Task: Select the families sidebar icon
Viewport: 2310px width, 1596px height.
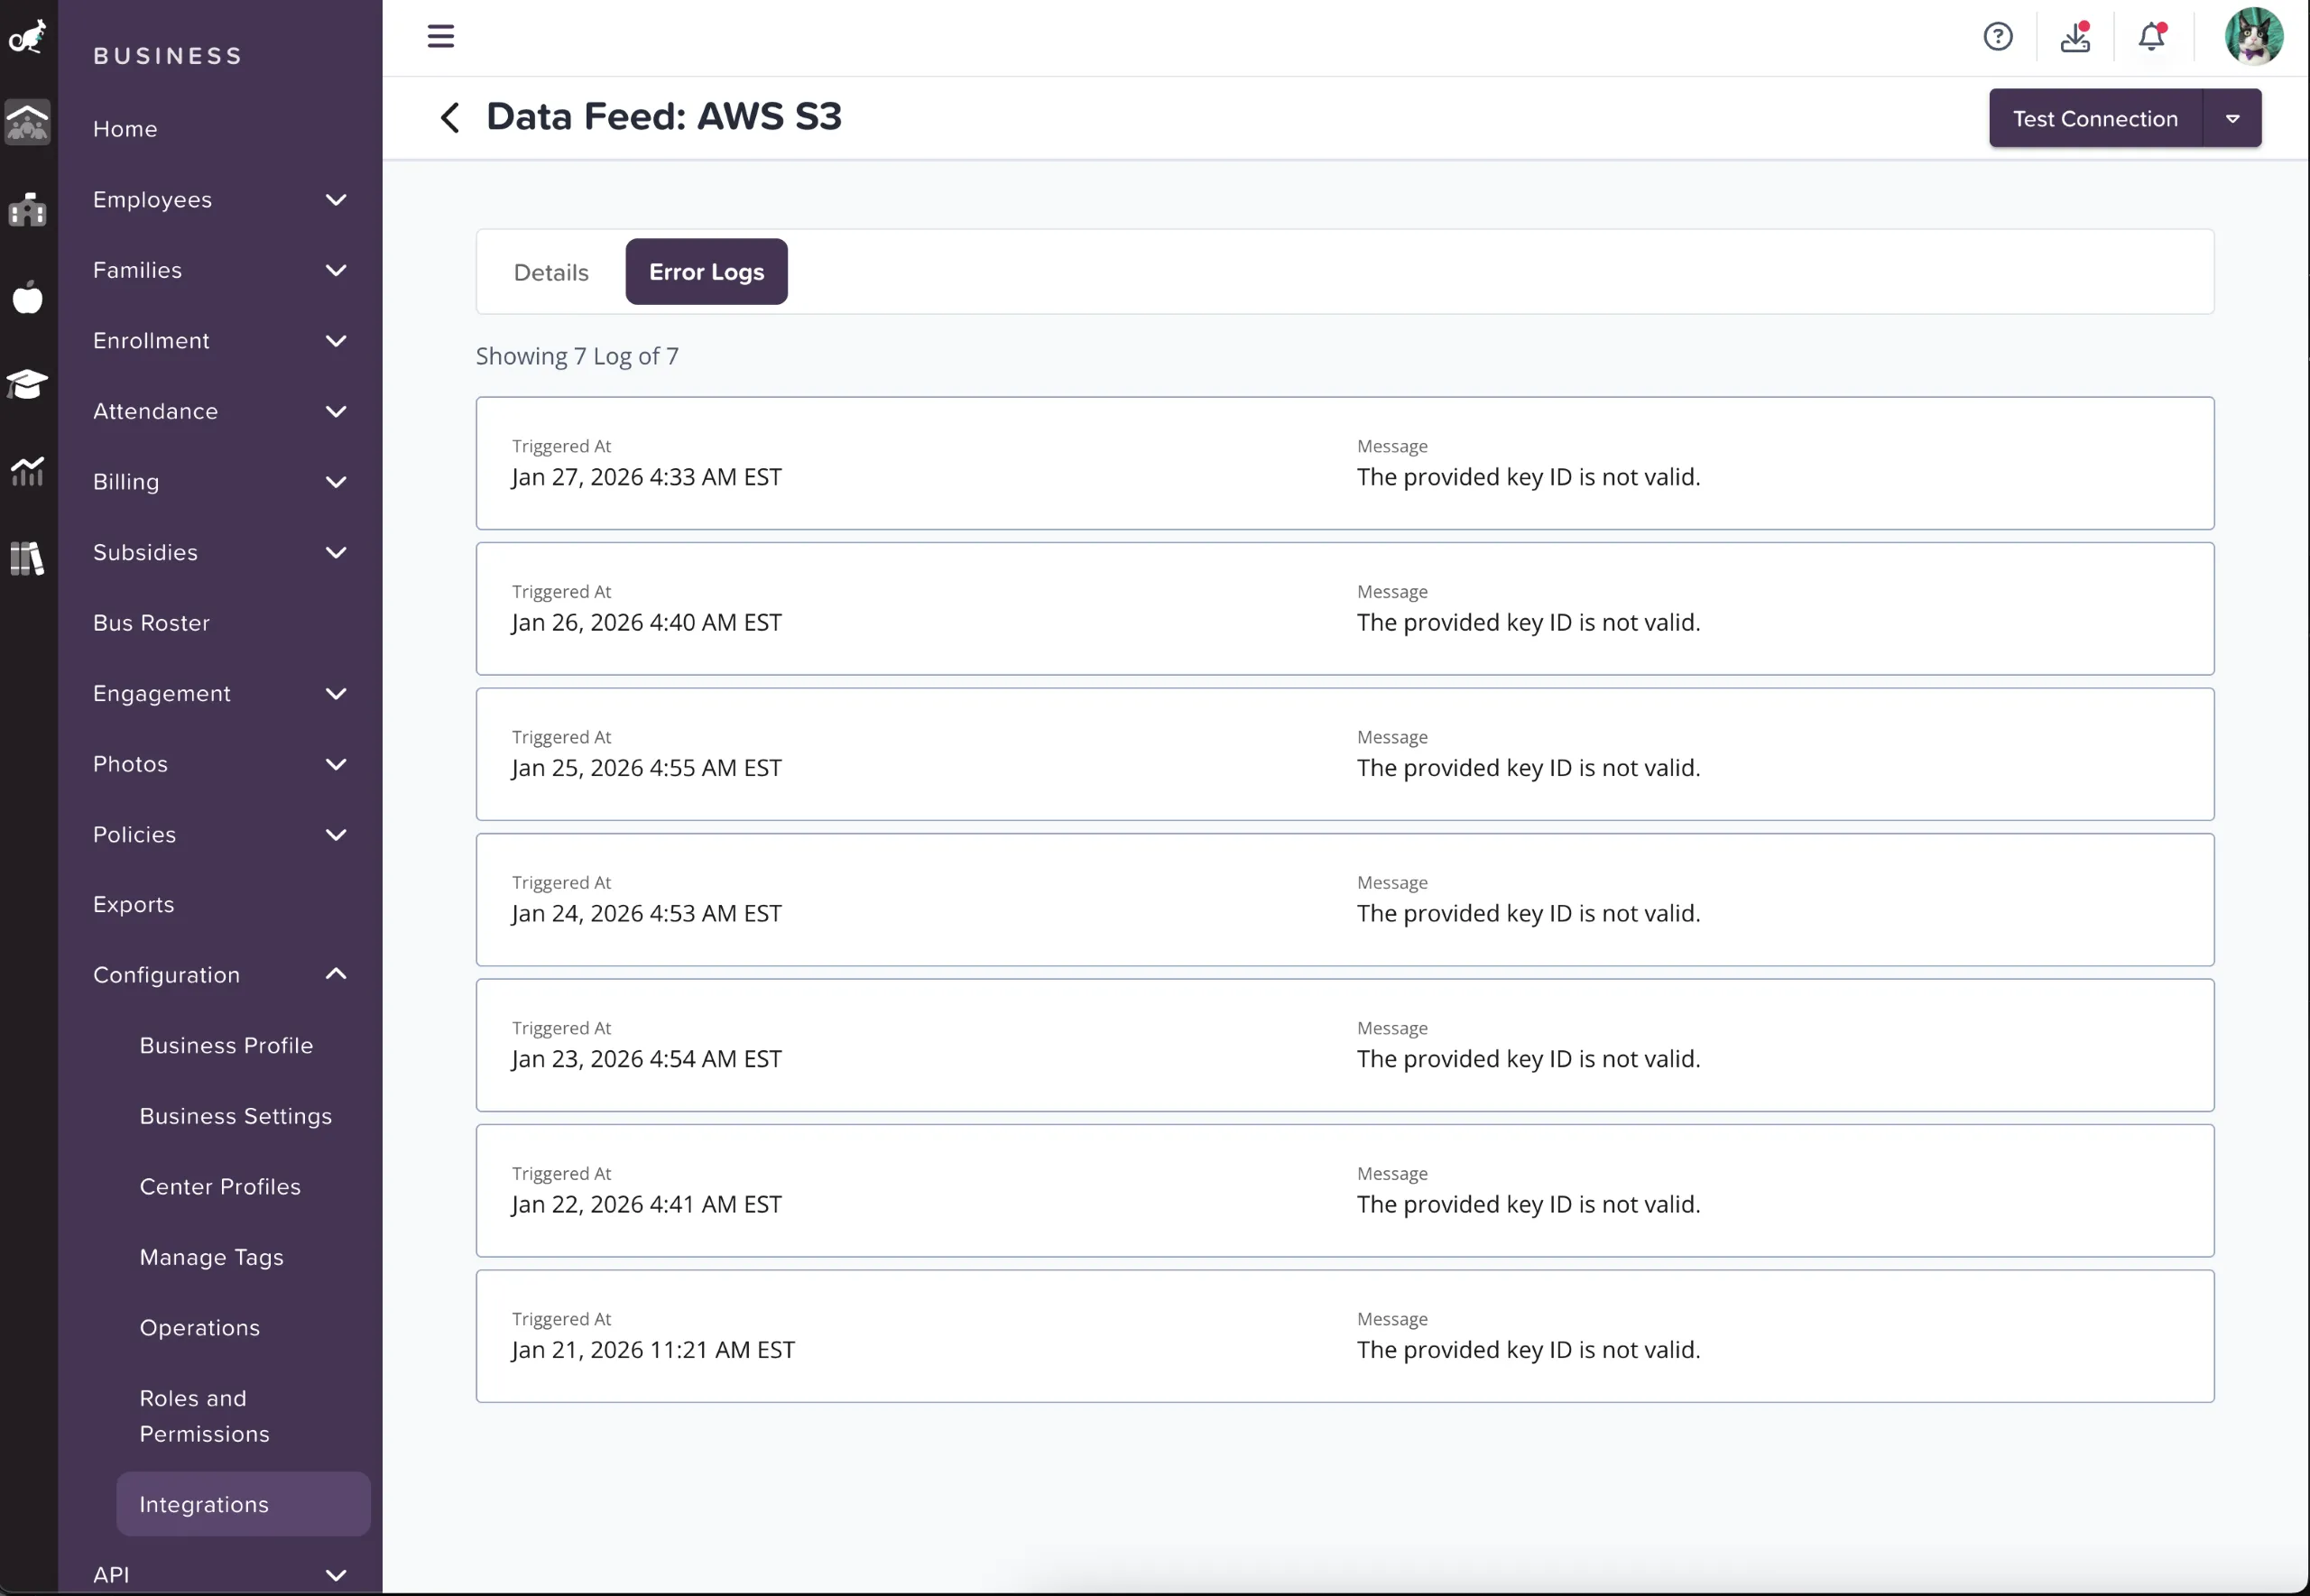Action: tap(27, 123)
